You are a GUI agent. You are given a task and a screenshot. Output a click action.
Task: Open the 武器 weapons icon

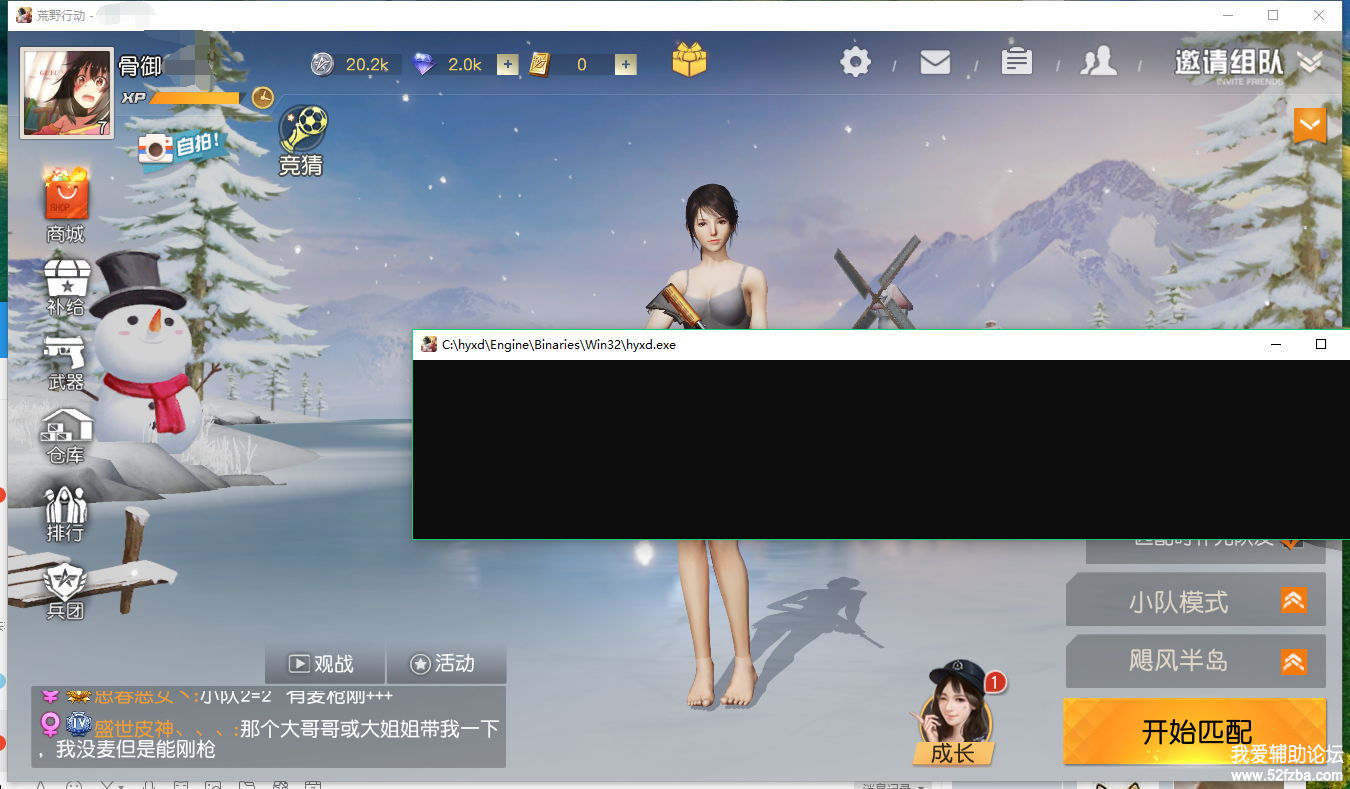[x=66, y=362]
